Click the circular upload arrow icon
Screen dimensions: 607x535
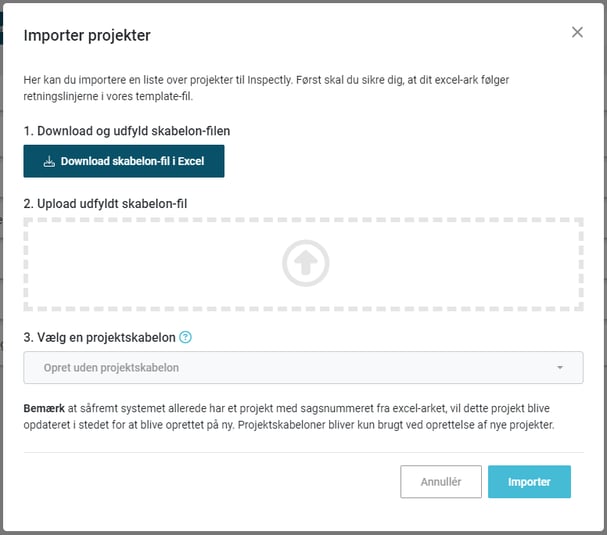[x=305, y=263]
